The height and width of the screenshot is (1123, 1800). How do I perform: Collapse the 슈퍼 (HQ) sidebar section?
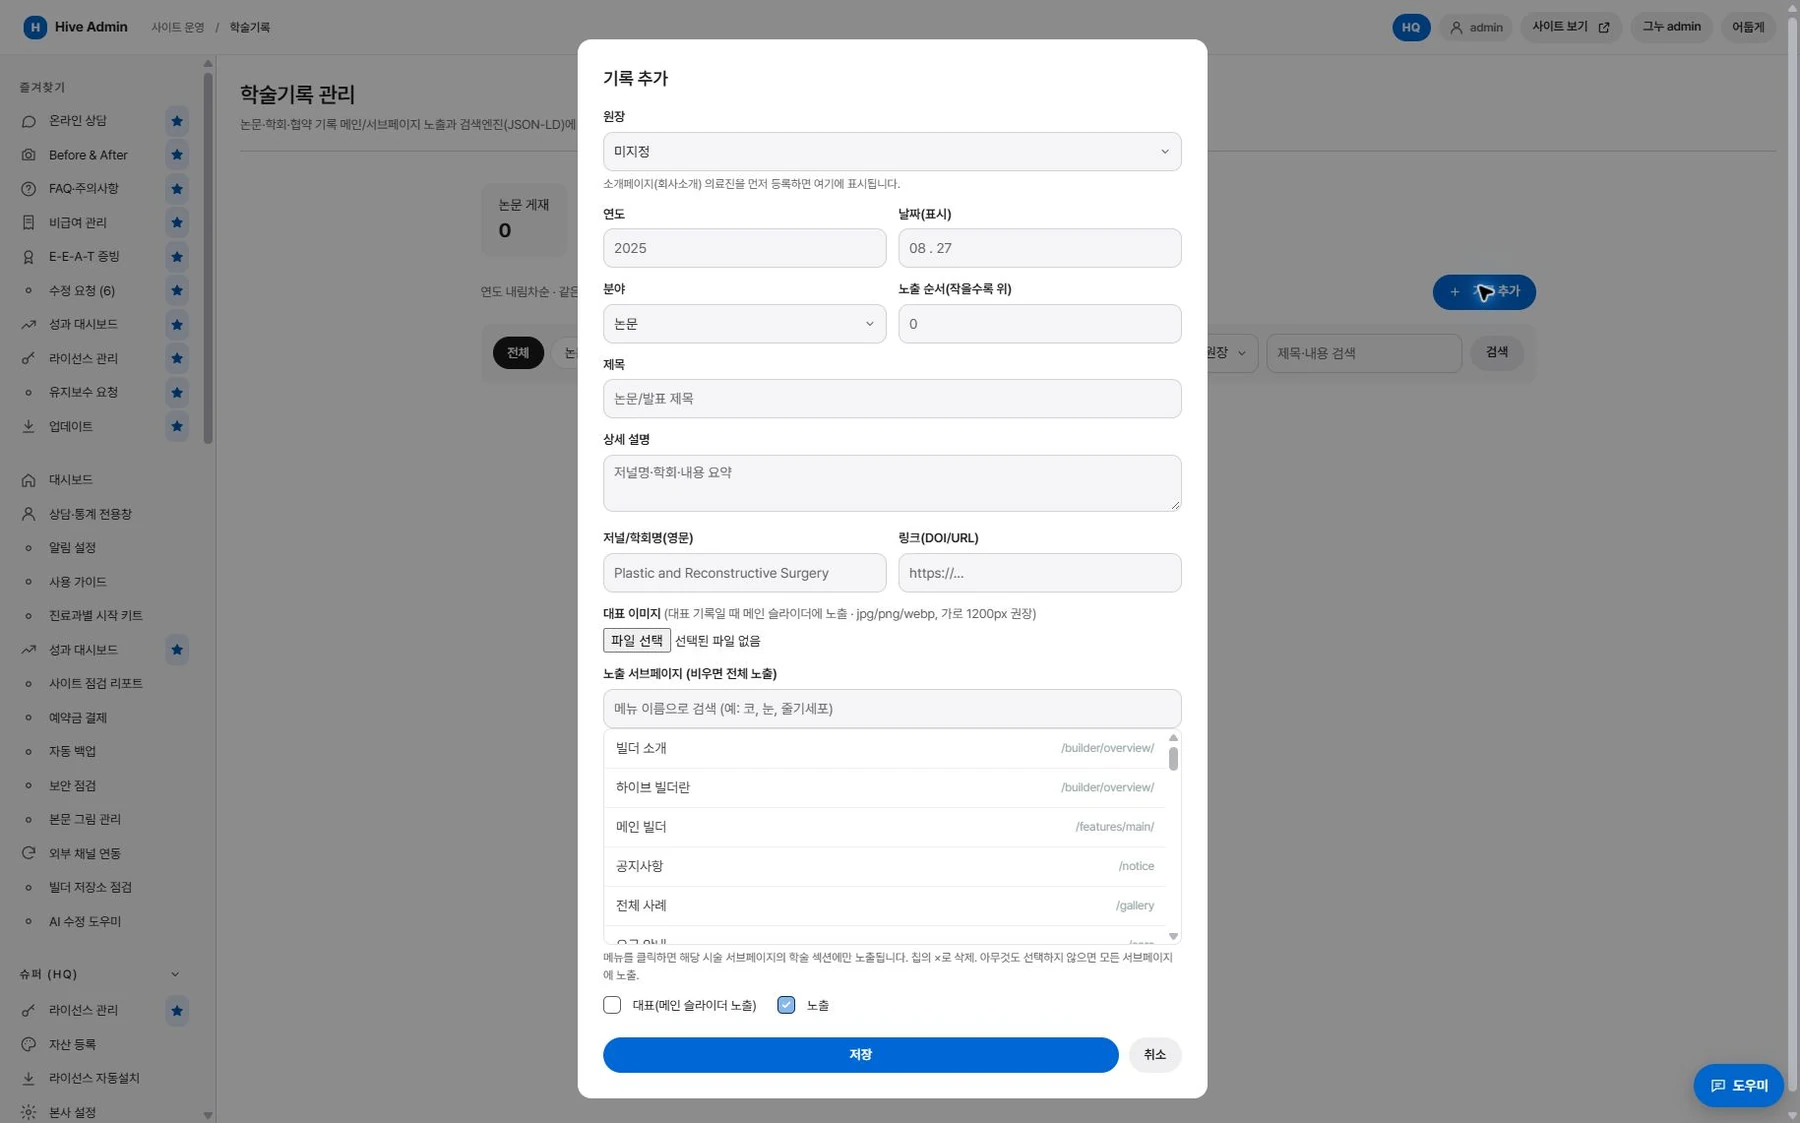pos(175,974)
